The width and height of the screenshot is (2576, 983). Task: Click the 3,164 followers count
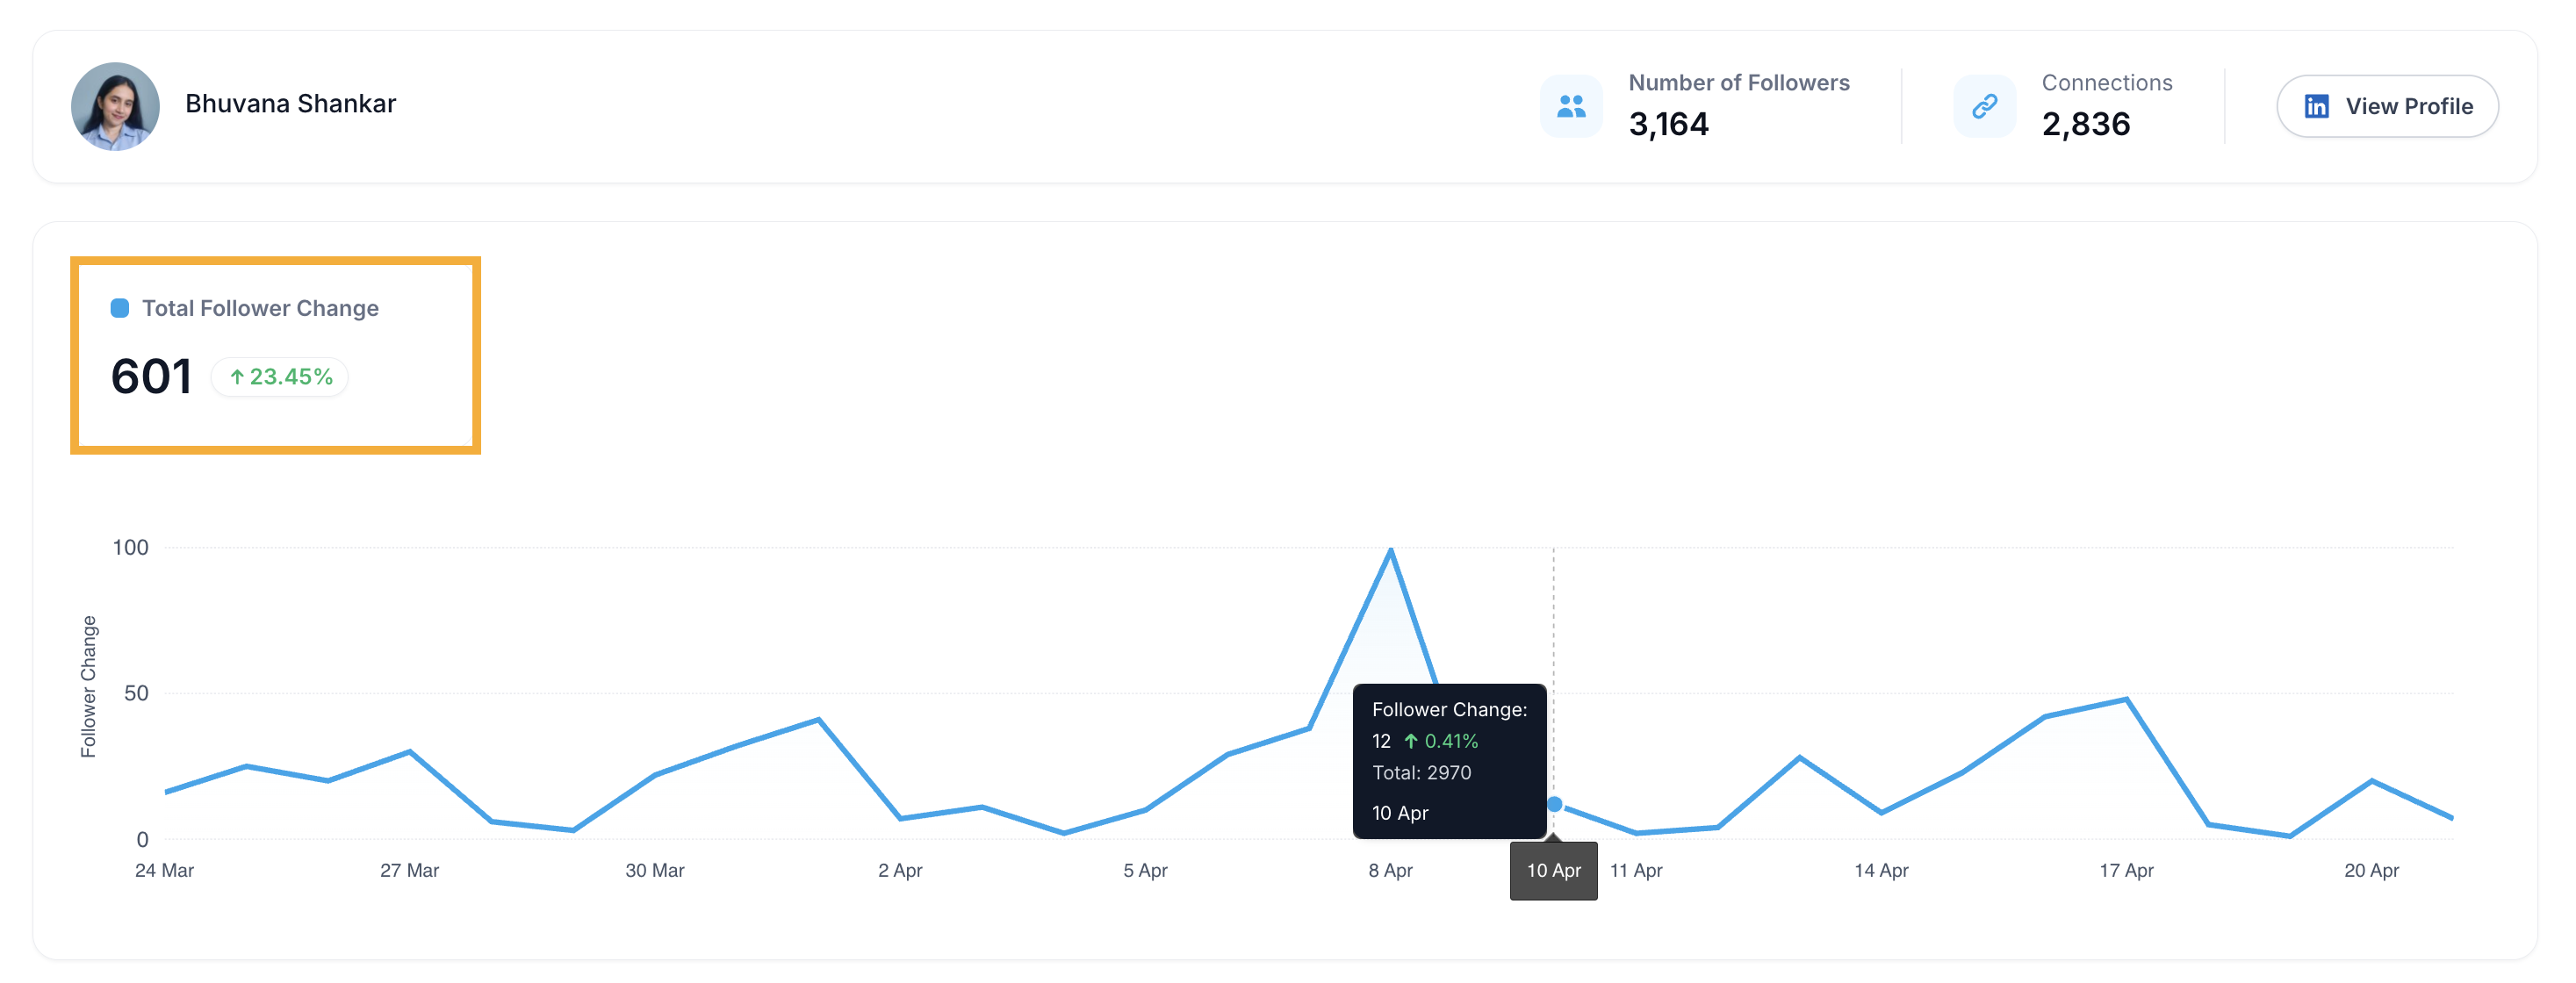click(x=1669, y=124)
